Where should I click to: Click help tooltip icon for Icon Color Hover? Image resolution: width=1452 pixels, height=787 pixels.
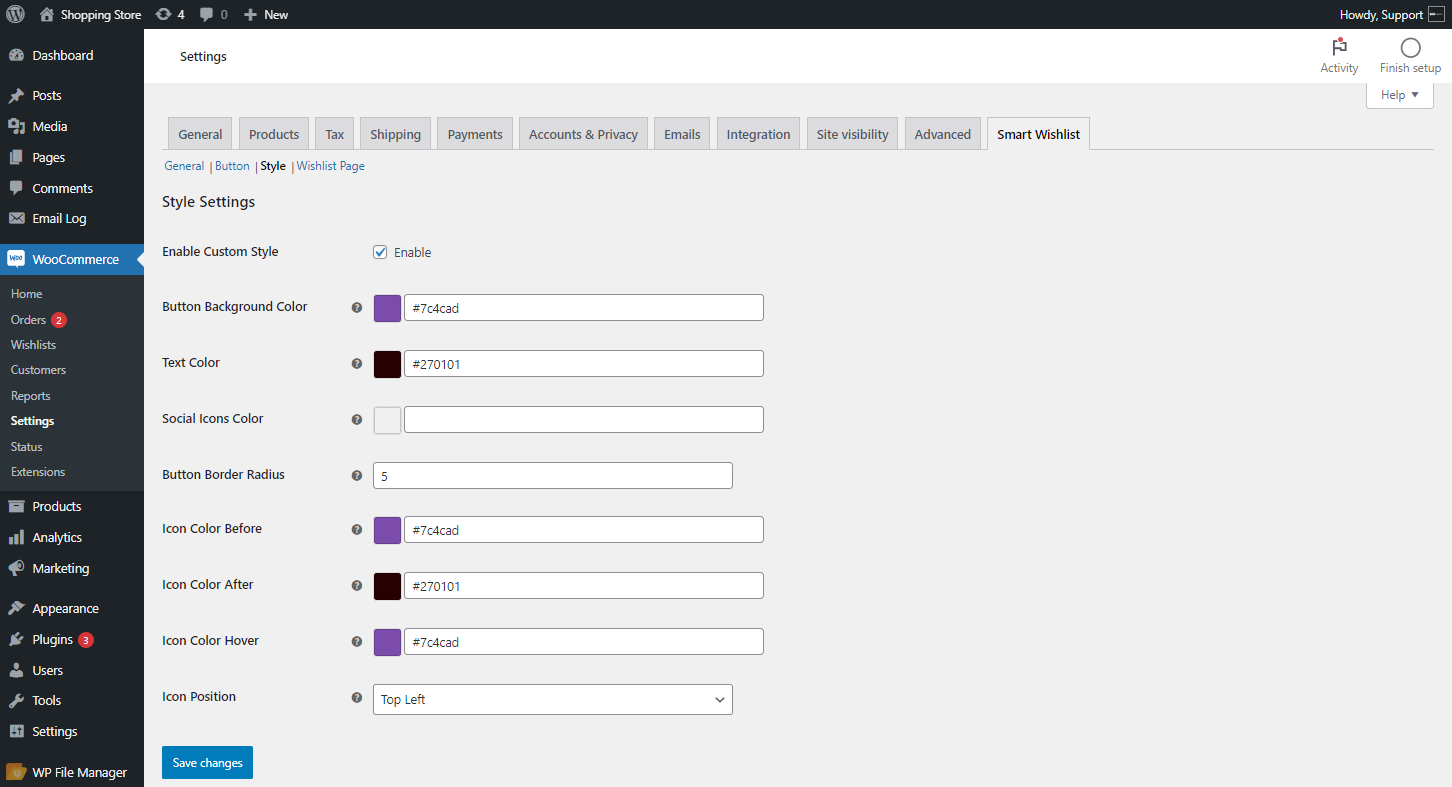coord(357,642)
